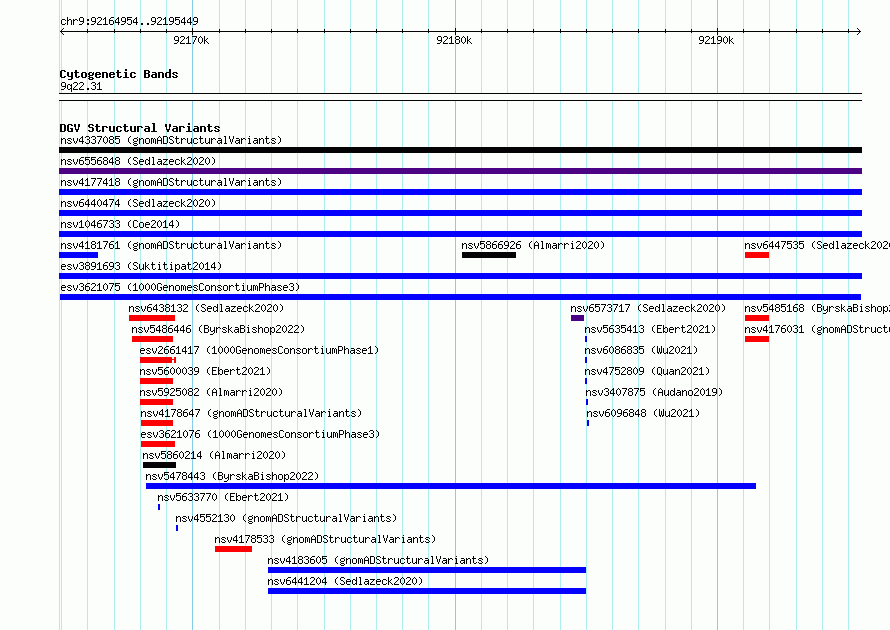
Task: Open the nsv5600039 Ebert2021 label
Action: 205,371
